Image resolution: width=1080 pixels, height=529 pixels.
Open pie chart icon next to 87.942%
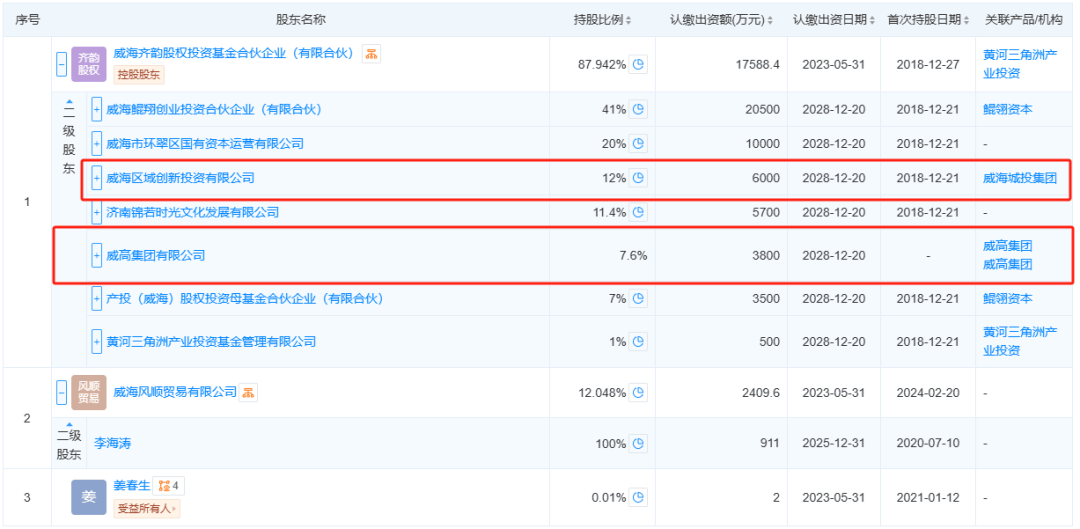pos(639,64)
